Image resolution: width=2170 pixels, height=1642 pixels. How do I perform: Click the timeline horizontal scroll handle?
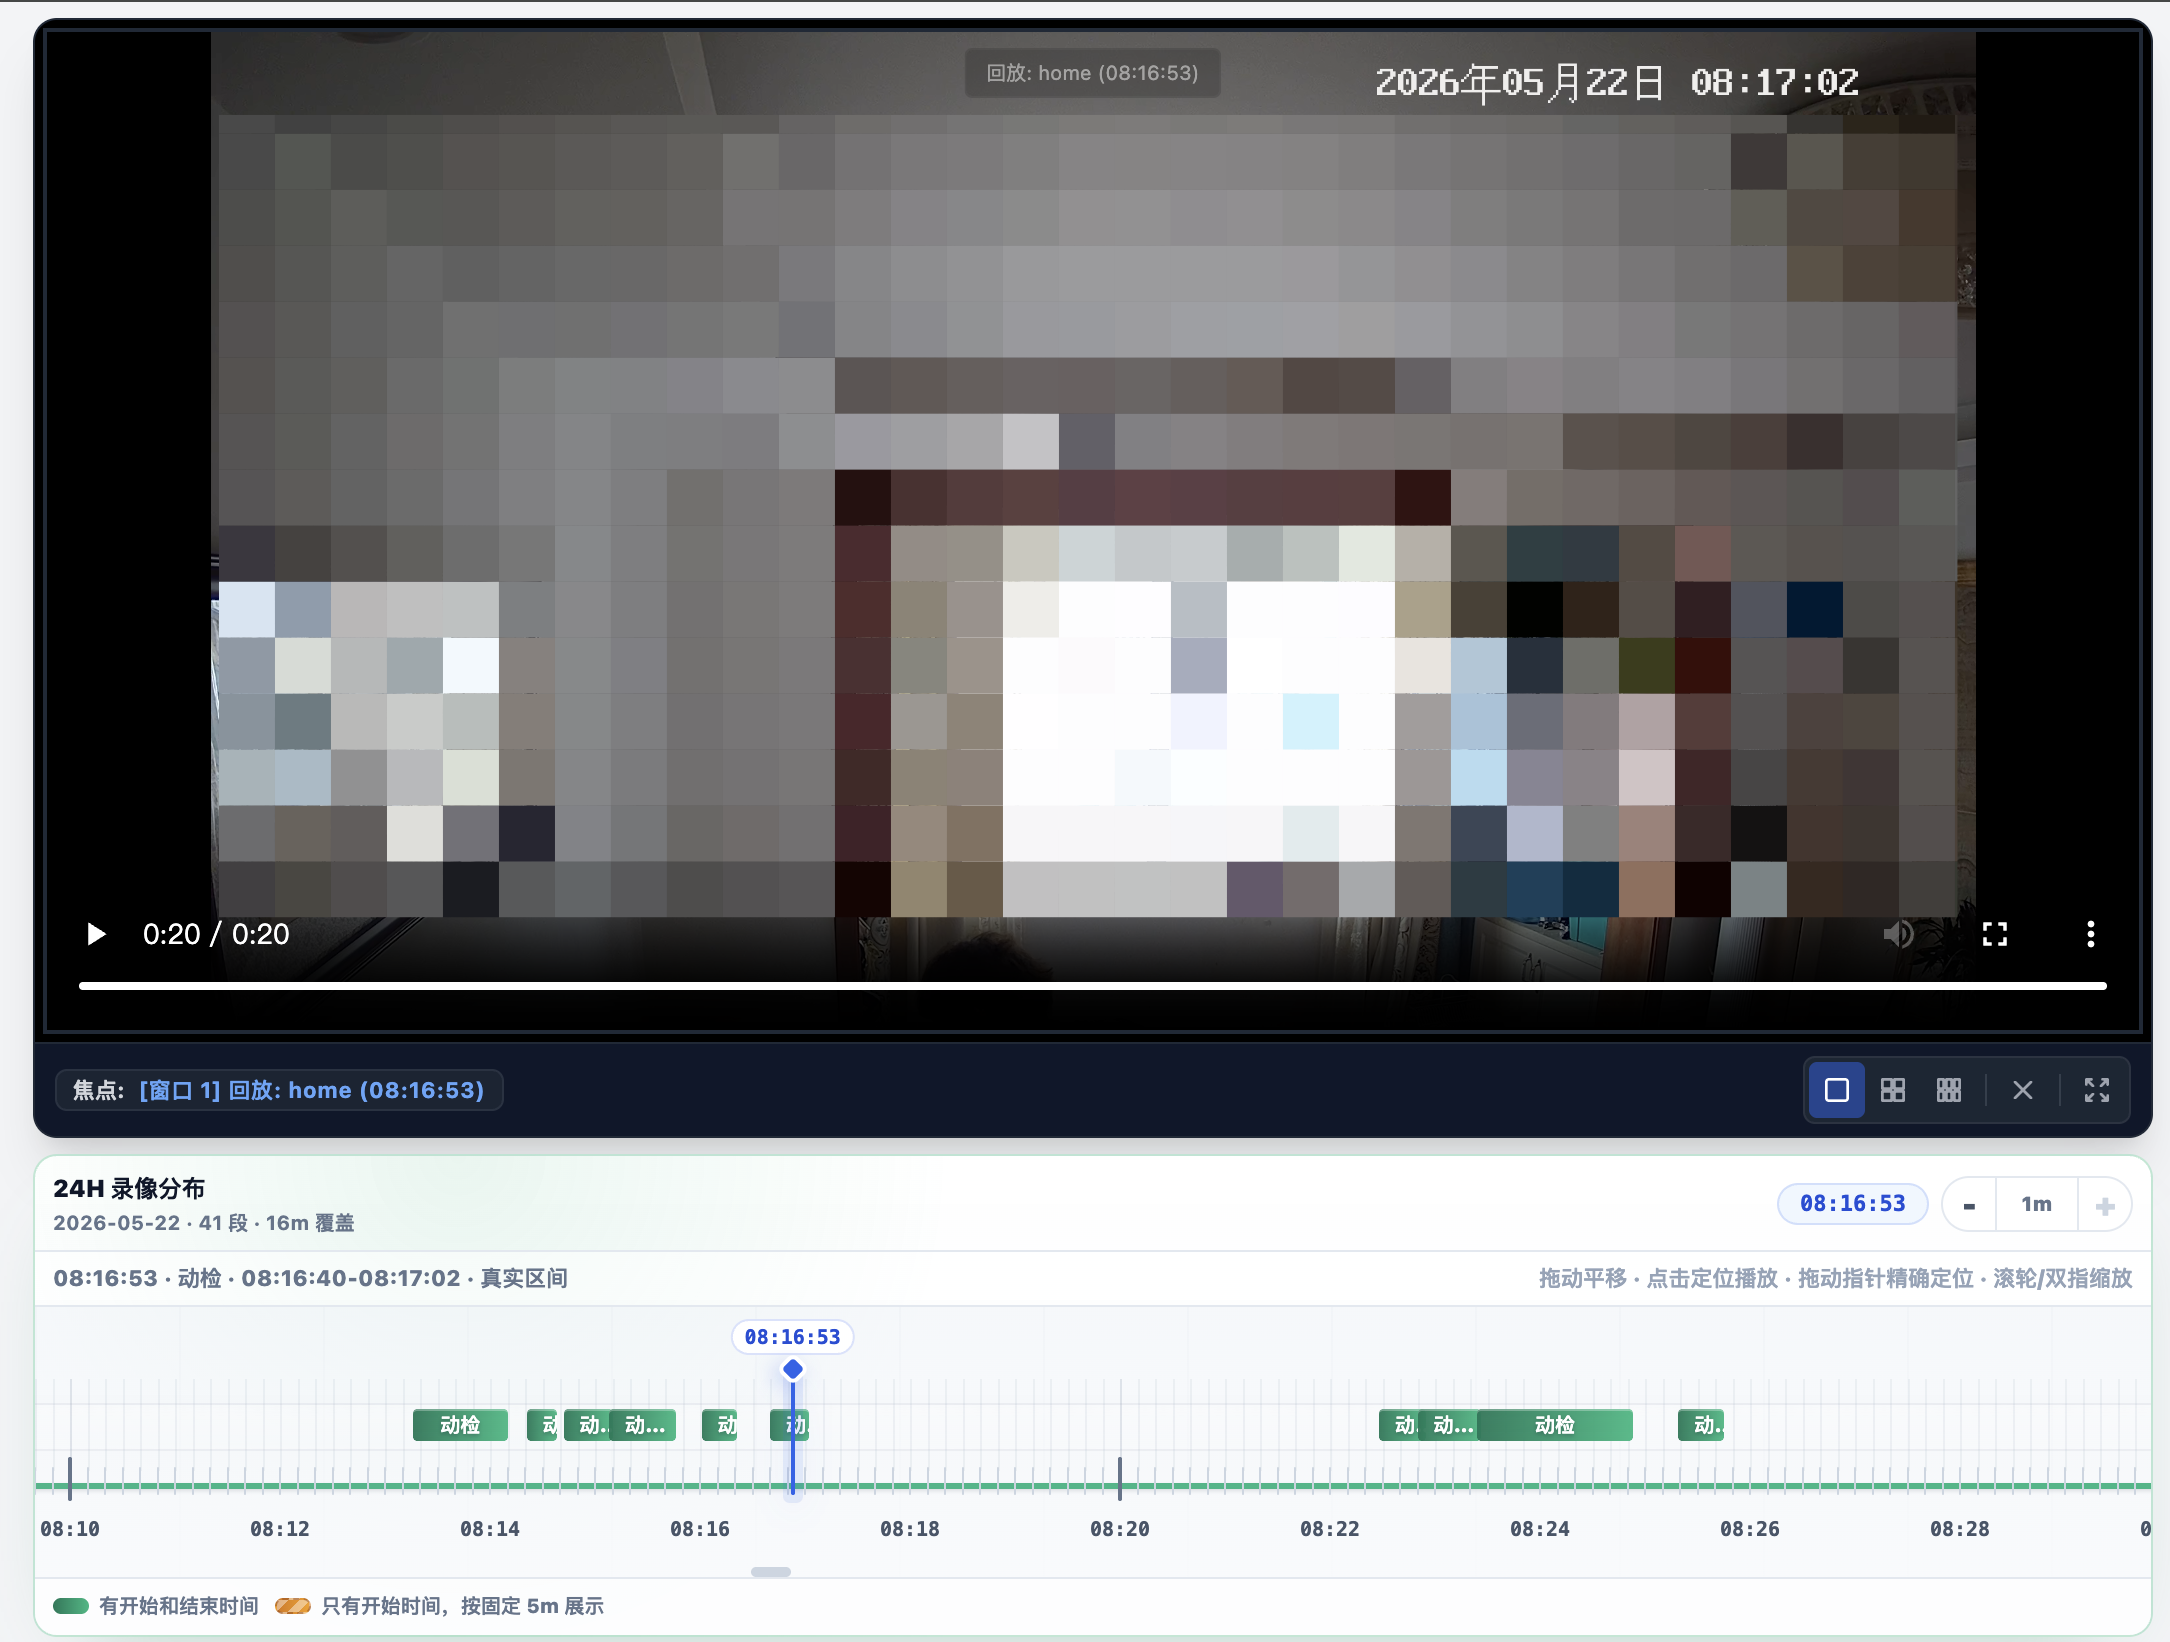point(771,1572)
